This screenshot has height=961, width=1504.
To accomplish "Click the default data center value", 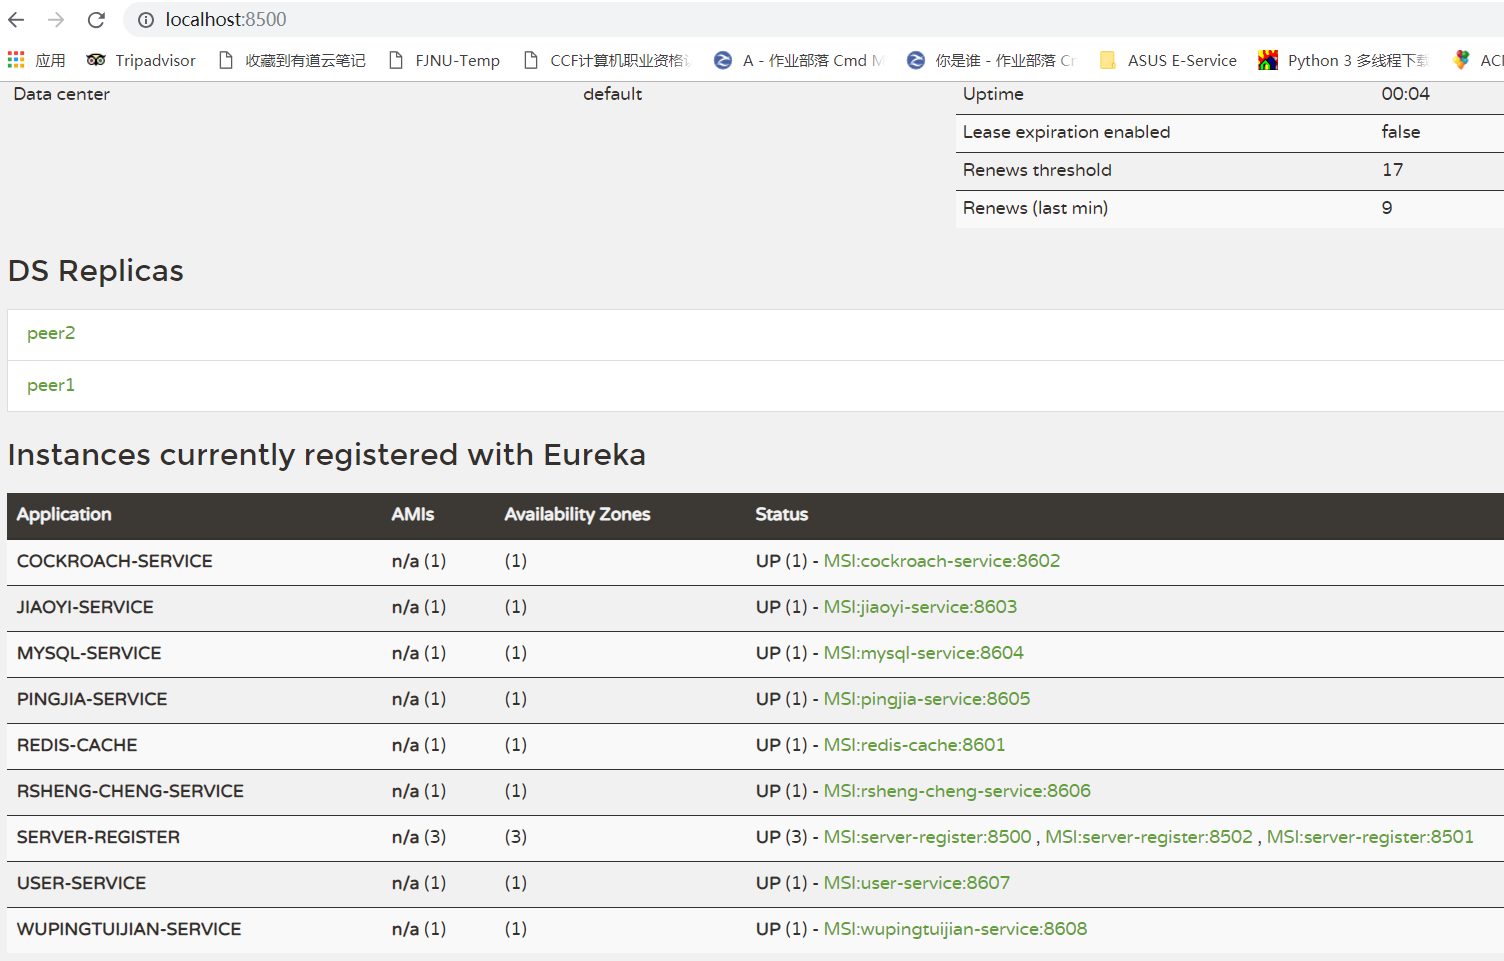I will (613, 94).
